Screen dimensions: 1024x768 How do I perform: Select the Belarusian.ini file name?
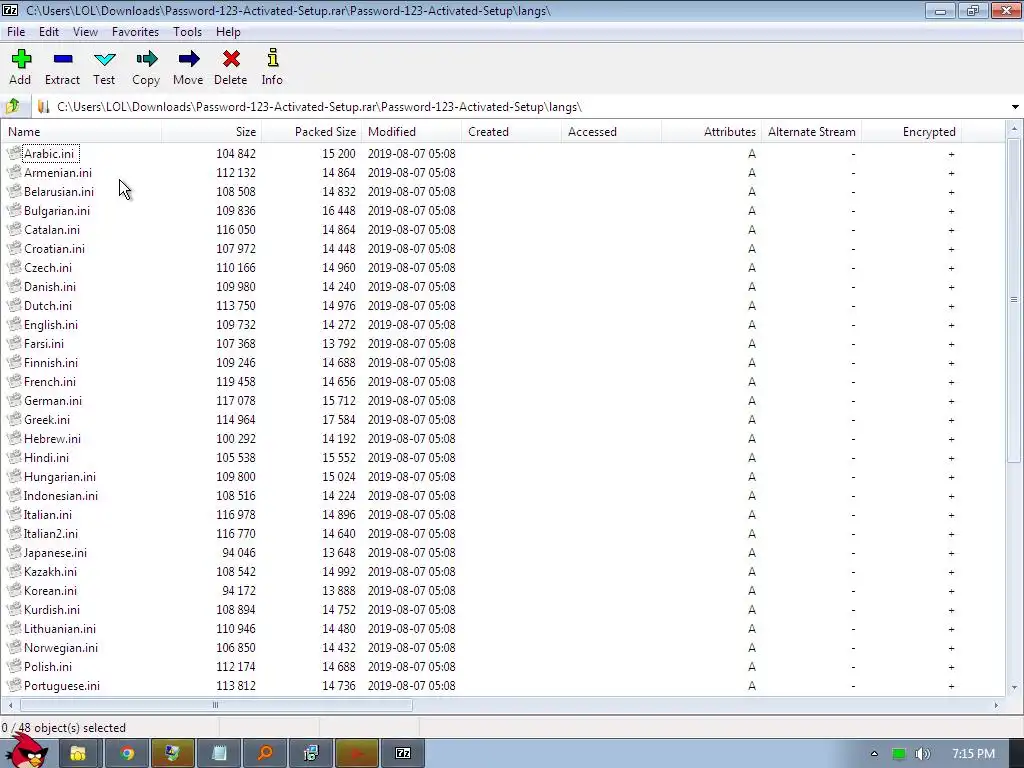pyautogui.click(x=59, y=191)
